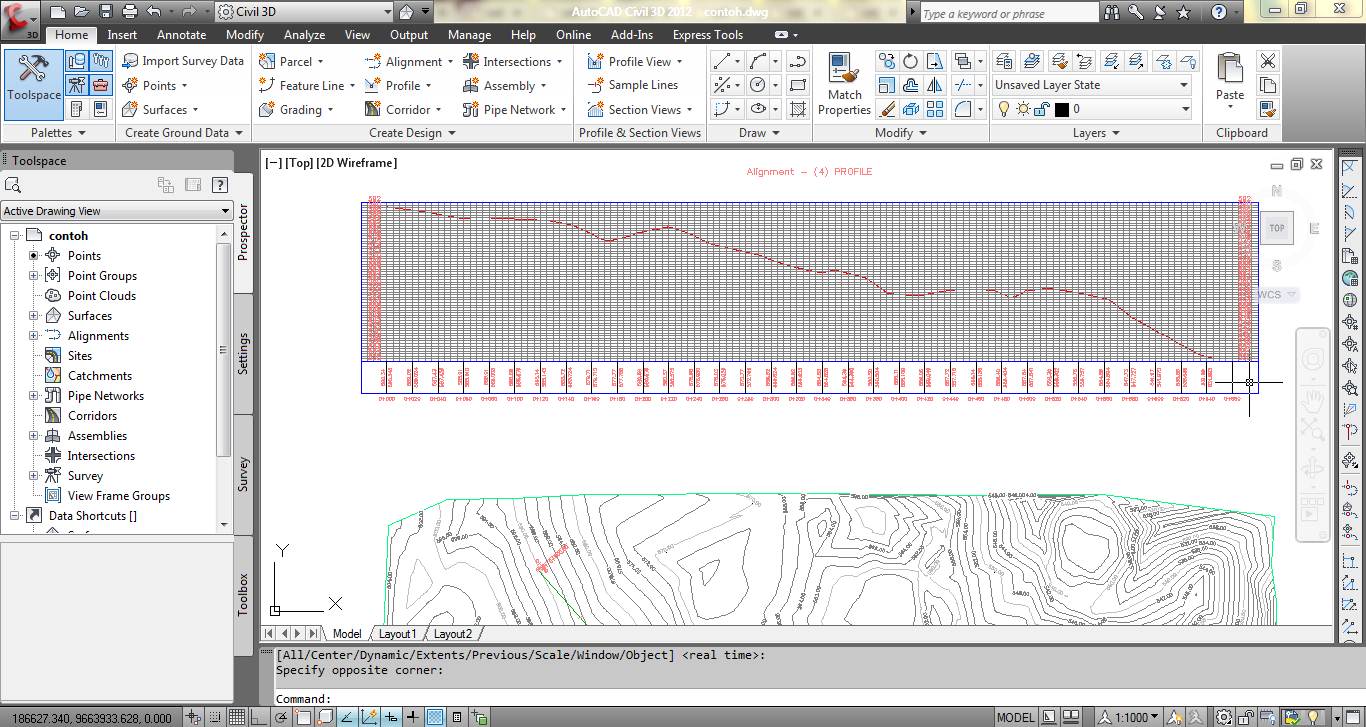Image resolution: width=1366 pixels, height=727 pixels.
Task: Switch to Layout1
Action: [397, 633]
